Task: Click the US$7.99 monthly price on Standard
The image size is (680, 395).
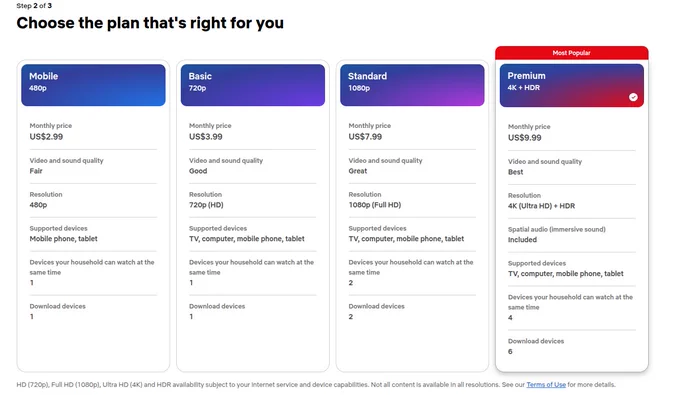Action: click(x=365, y=137)
